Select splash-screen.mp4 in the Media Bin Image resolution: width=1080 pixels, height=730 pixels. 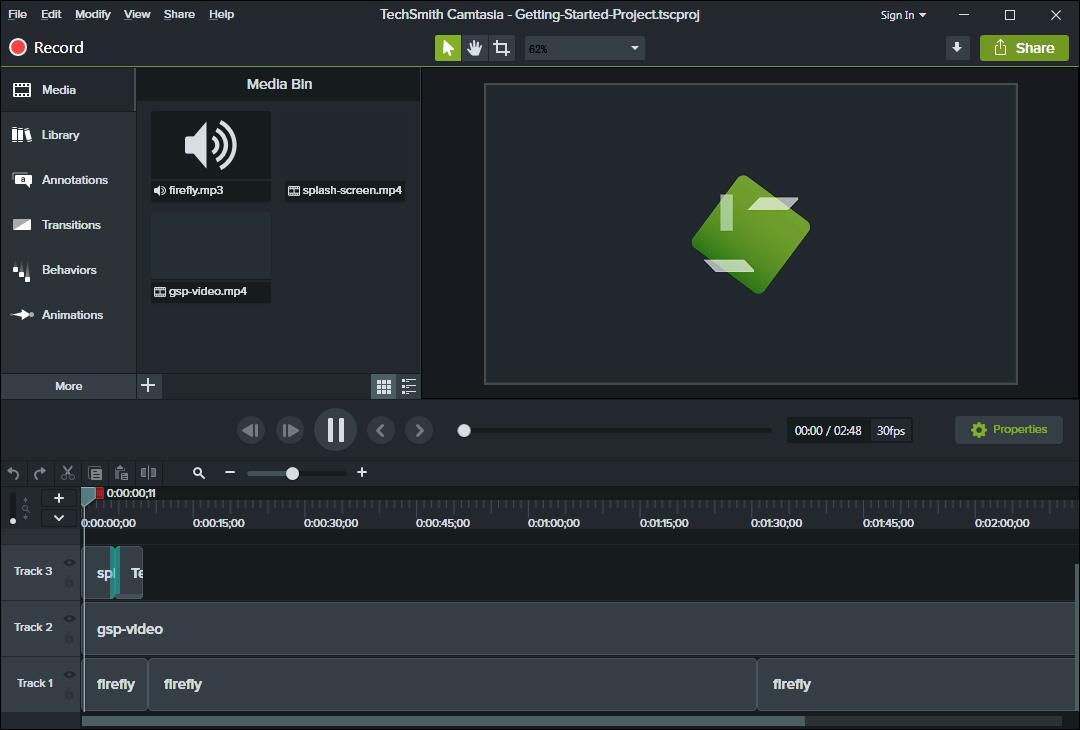[x=345, y=156]
